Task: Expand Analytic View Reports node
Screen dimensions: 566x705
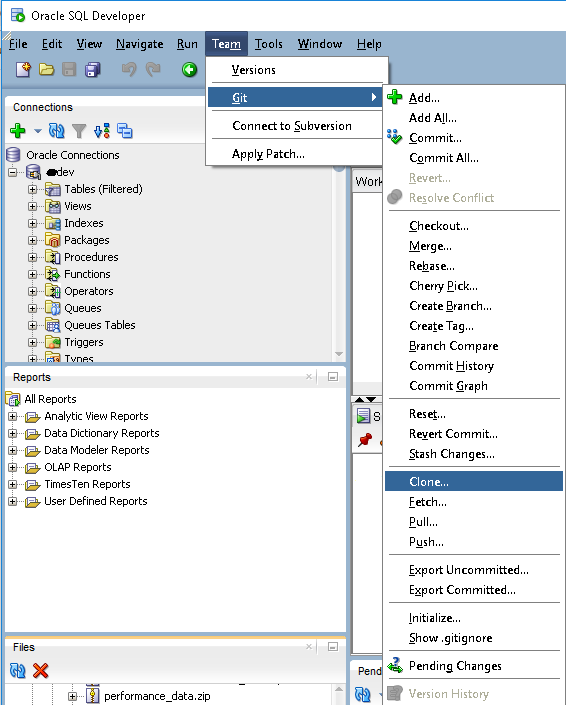Action: pos(13,416)
